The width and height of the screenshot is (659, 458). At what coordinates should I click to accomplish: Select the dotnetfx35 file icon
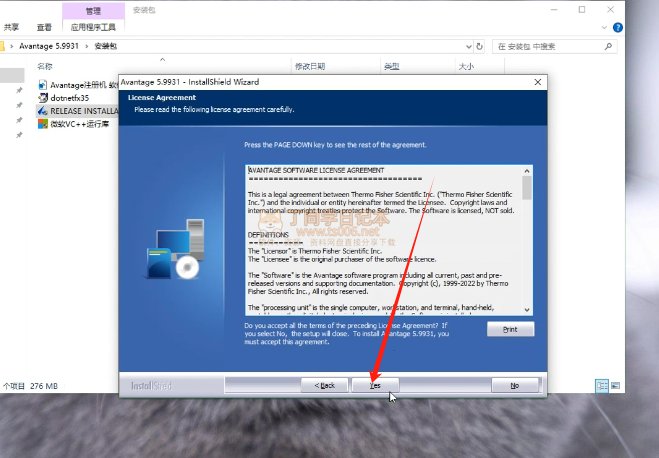43,98
